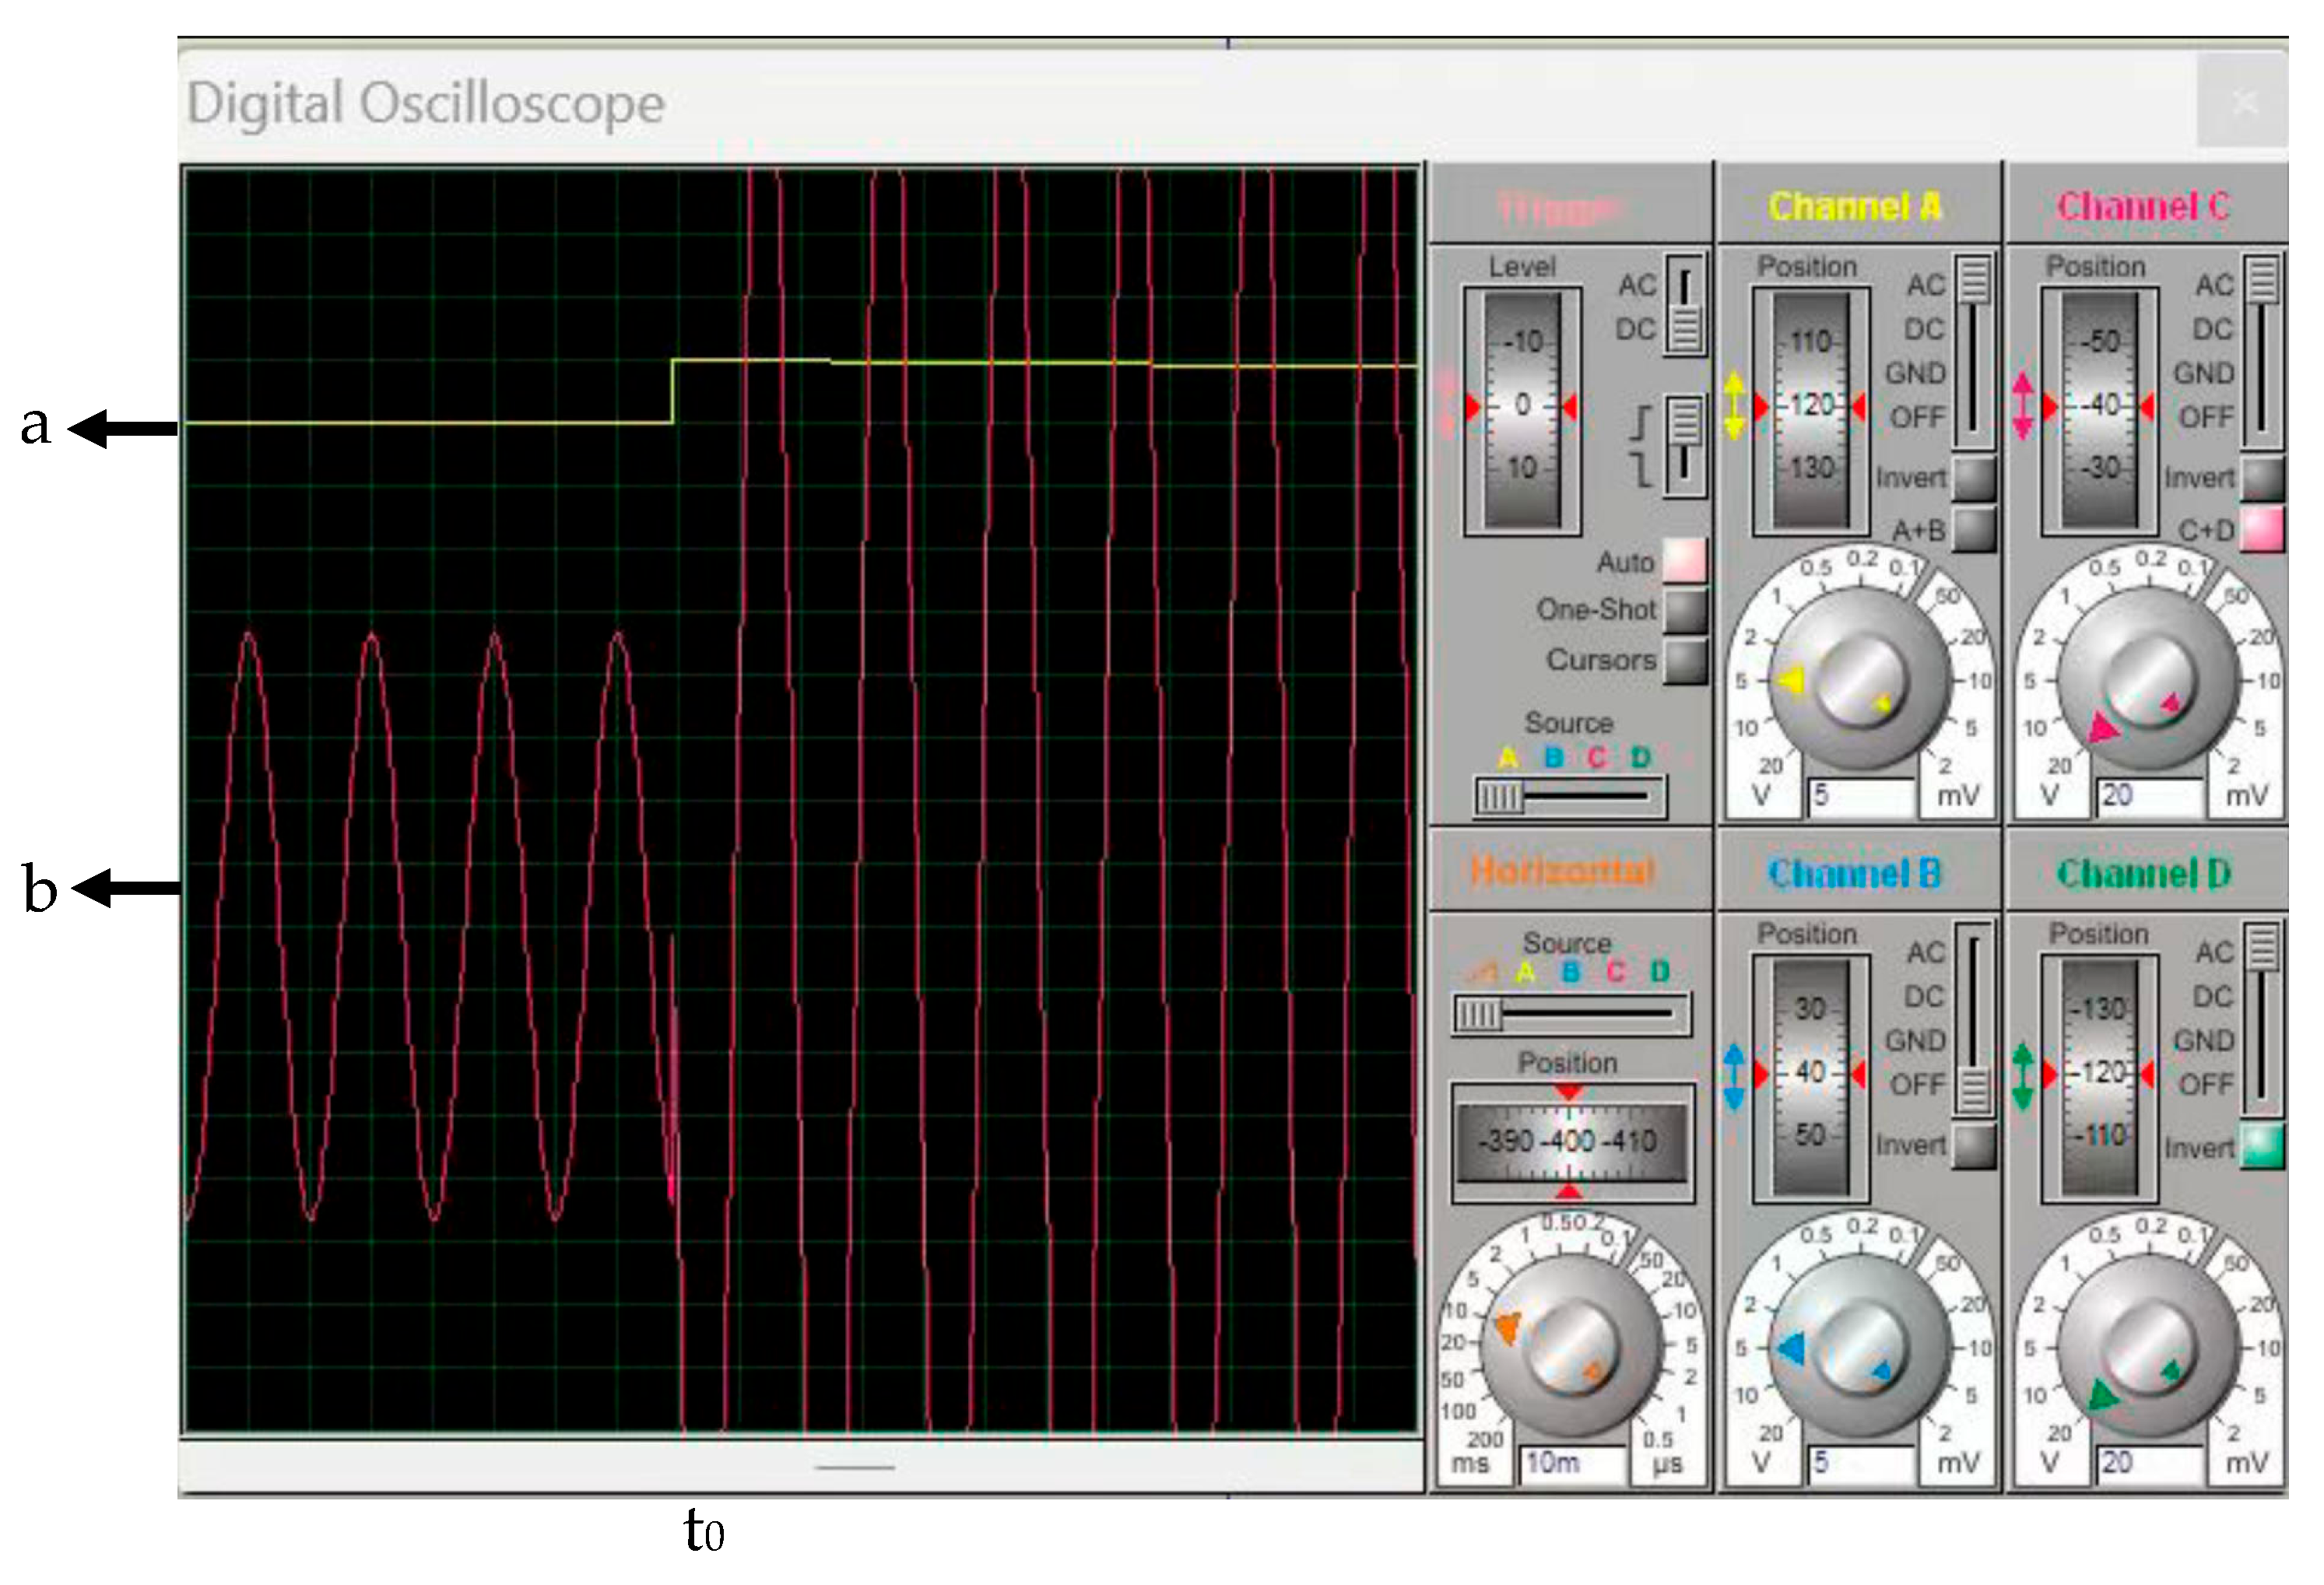Click Horizontal timebase dial knob
Viewport: 2324px width, 1585px height.
tap(1571, 1348)
